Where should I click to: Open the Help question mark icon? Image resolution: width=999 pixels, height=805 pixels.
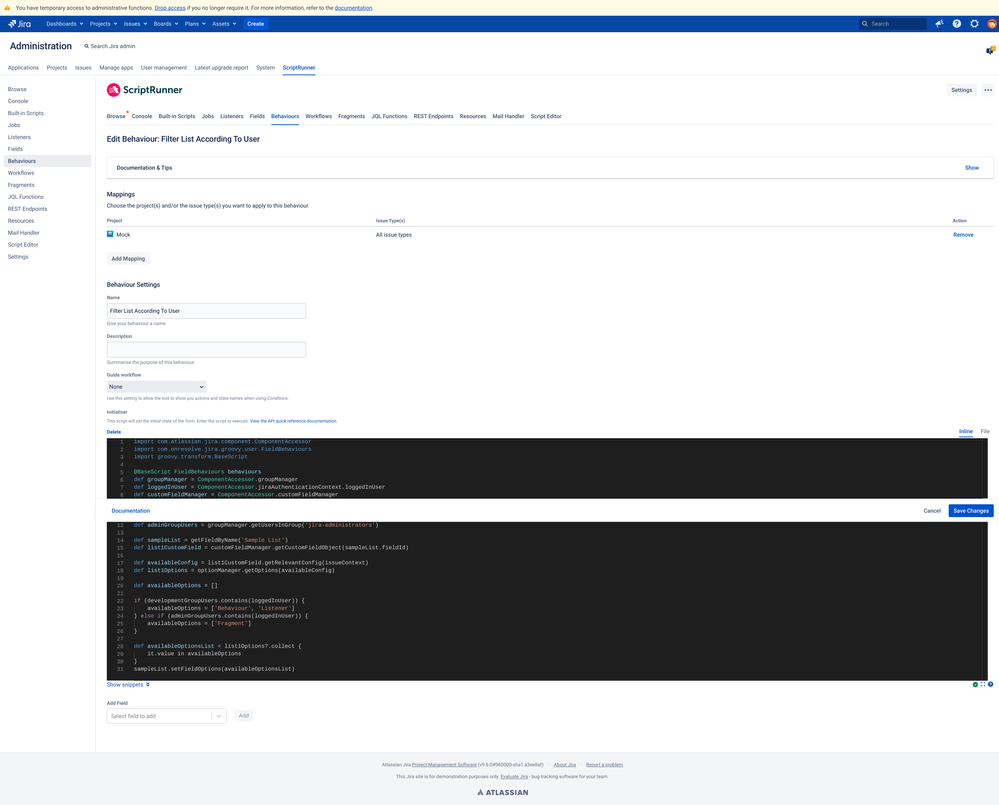pyautogui.click(x=956, y=23)
